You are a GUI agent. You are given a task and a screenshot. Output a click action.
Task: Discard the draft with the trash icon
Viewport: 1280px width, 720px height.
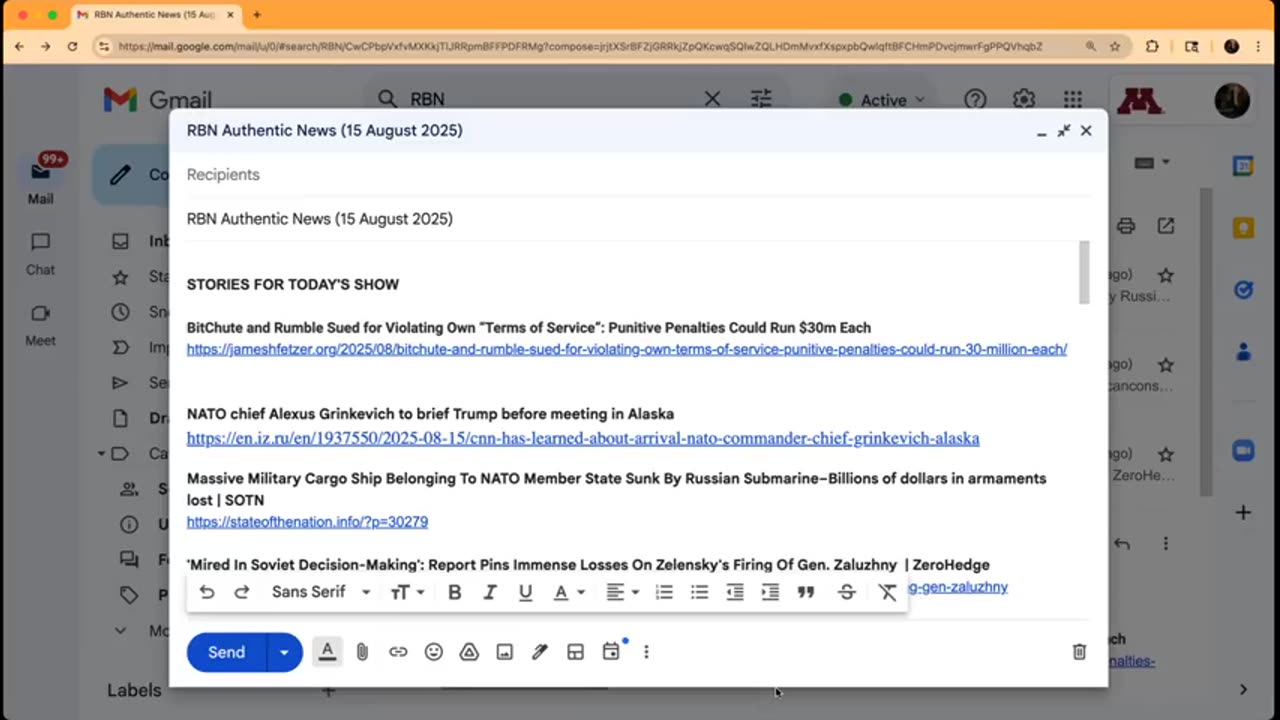point(1079,652)
